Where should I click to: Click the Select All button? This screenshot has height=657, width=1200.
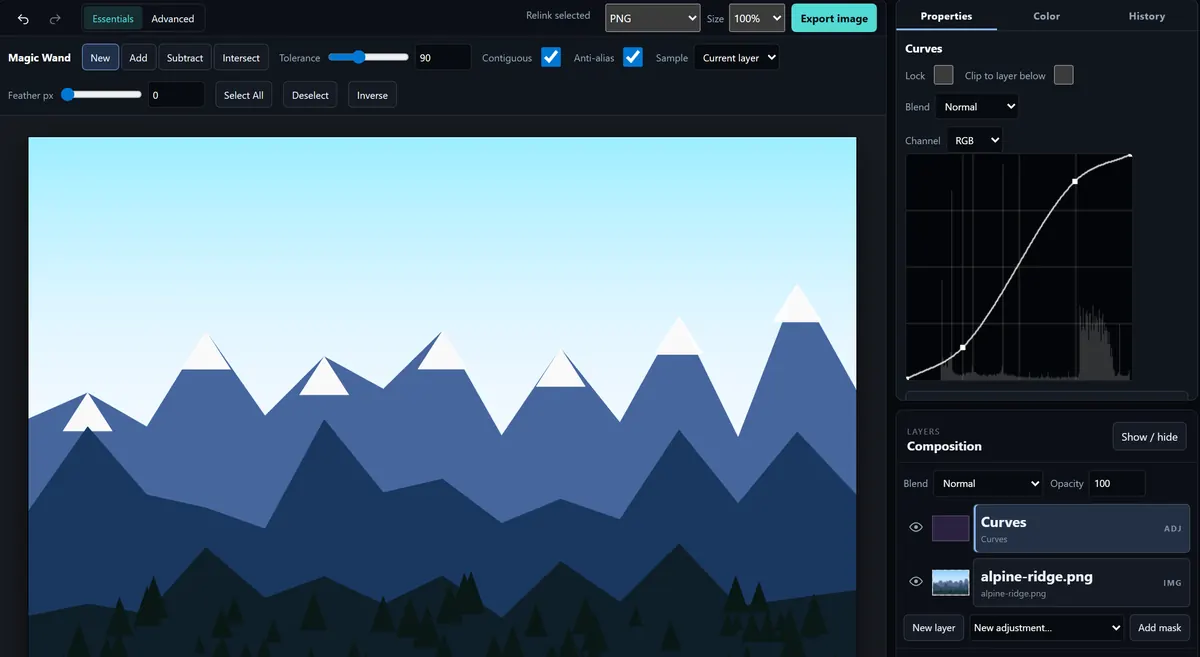pyautogui.click(x=244, y=95)
